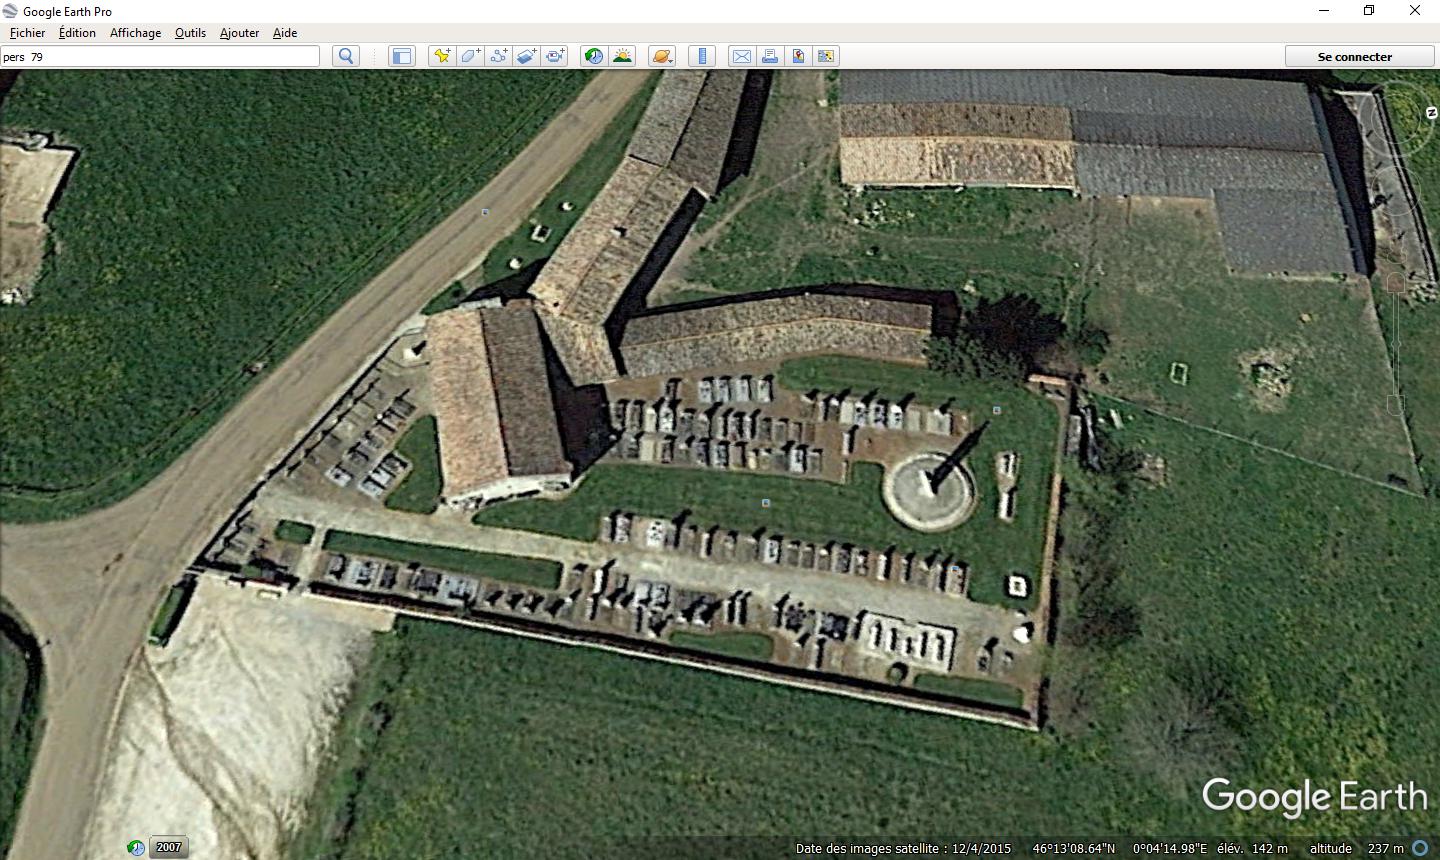The image size is (1440, 860).
Task: Save image of current view
Action: pos(798,56)
